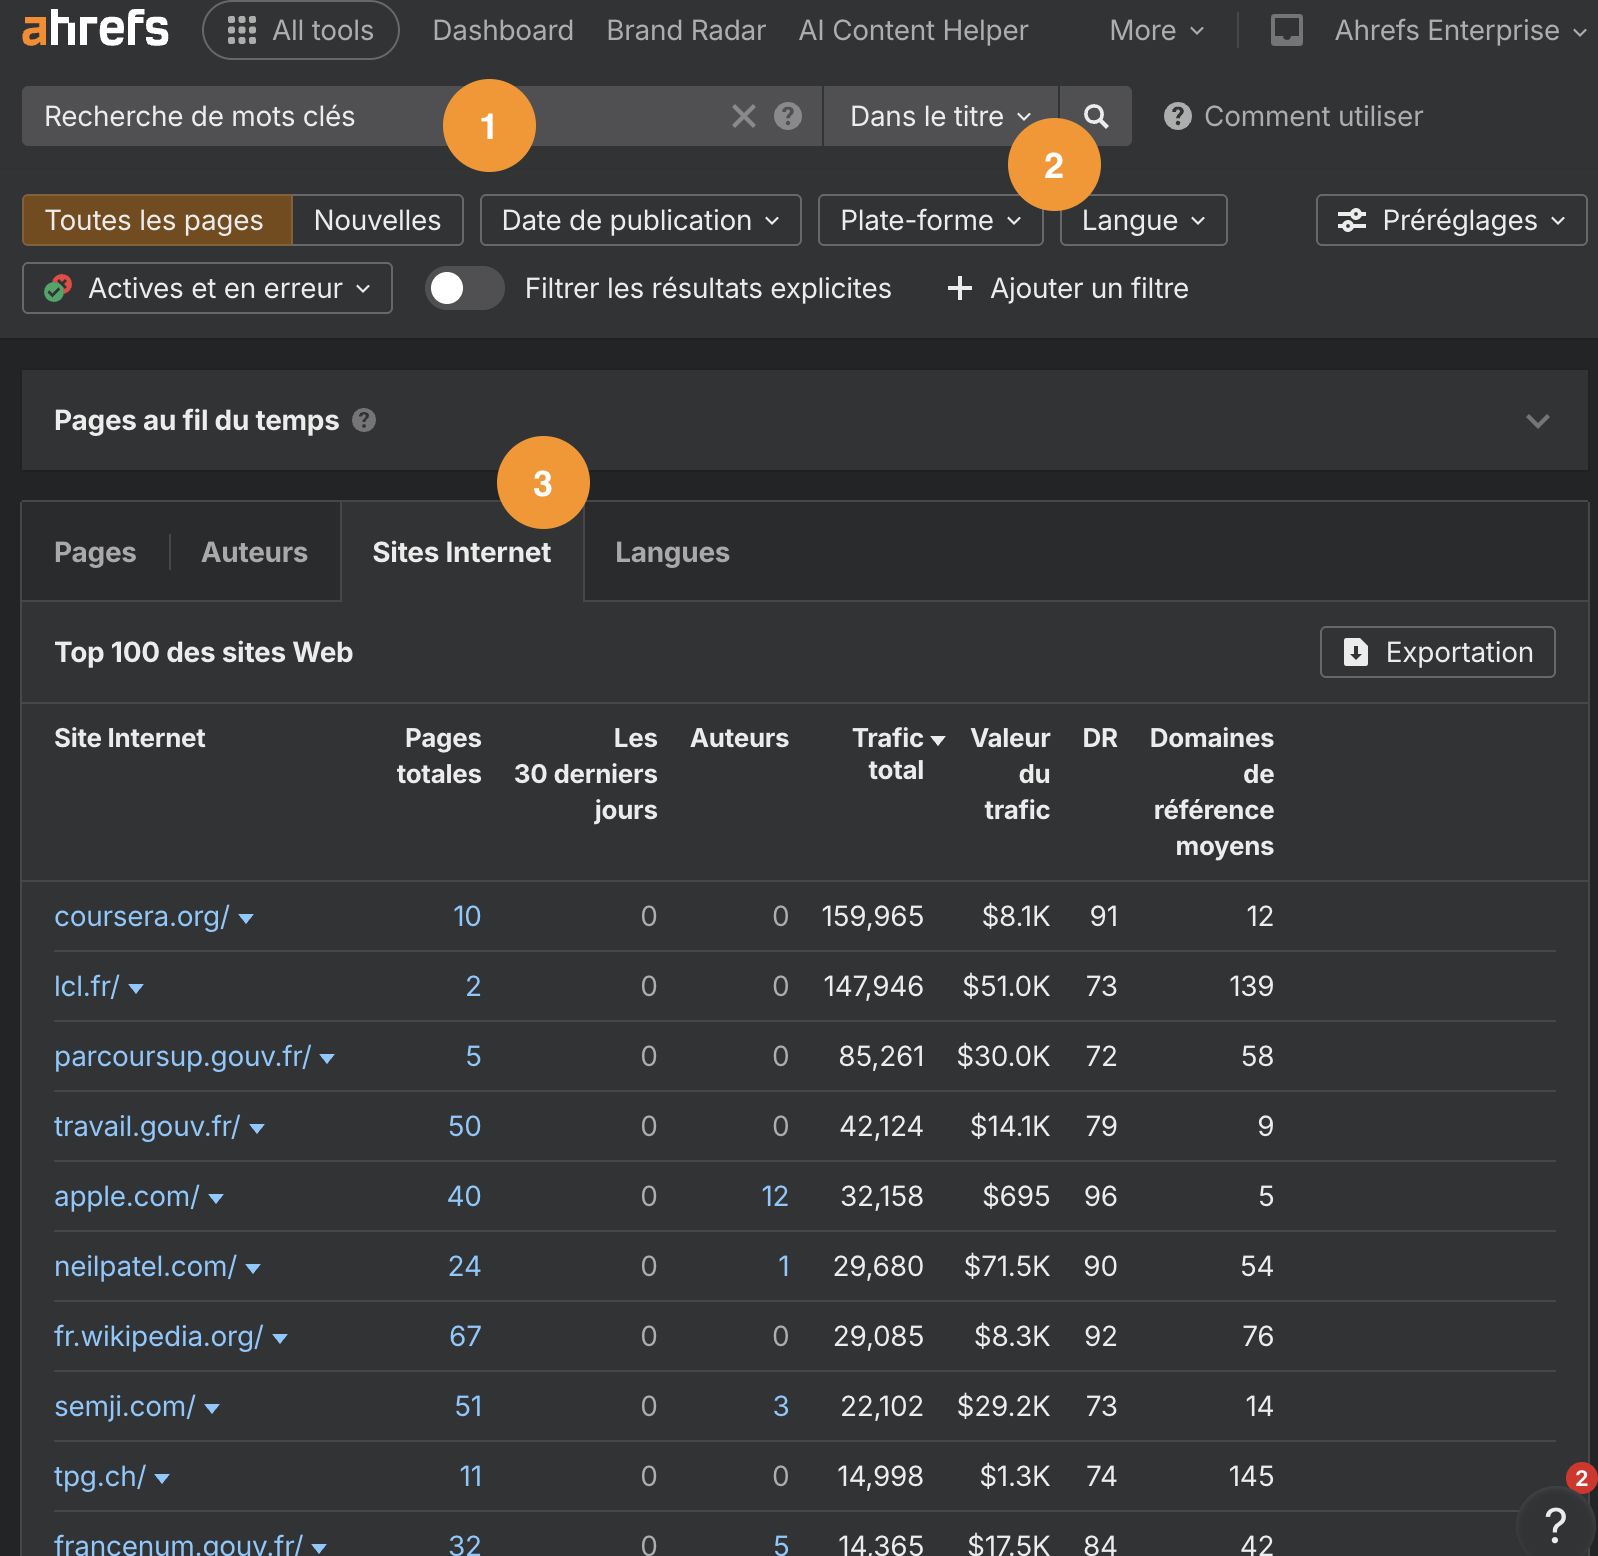The height and width of the screenshot is (1556, 1598).
Task: Open Plate-forme filter dropdown
Action: tap(931, 220)
